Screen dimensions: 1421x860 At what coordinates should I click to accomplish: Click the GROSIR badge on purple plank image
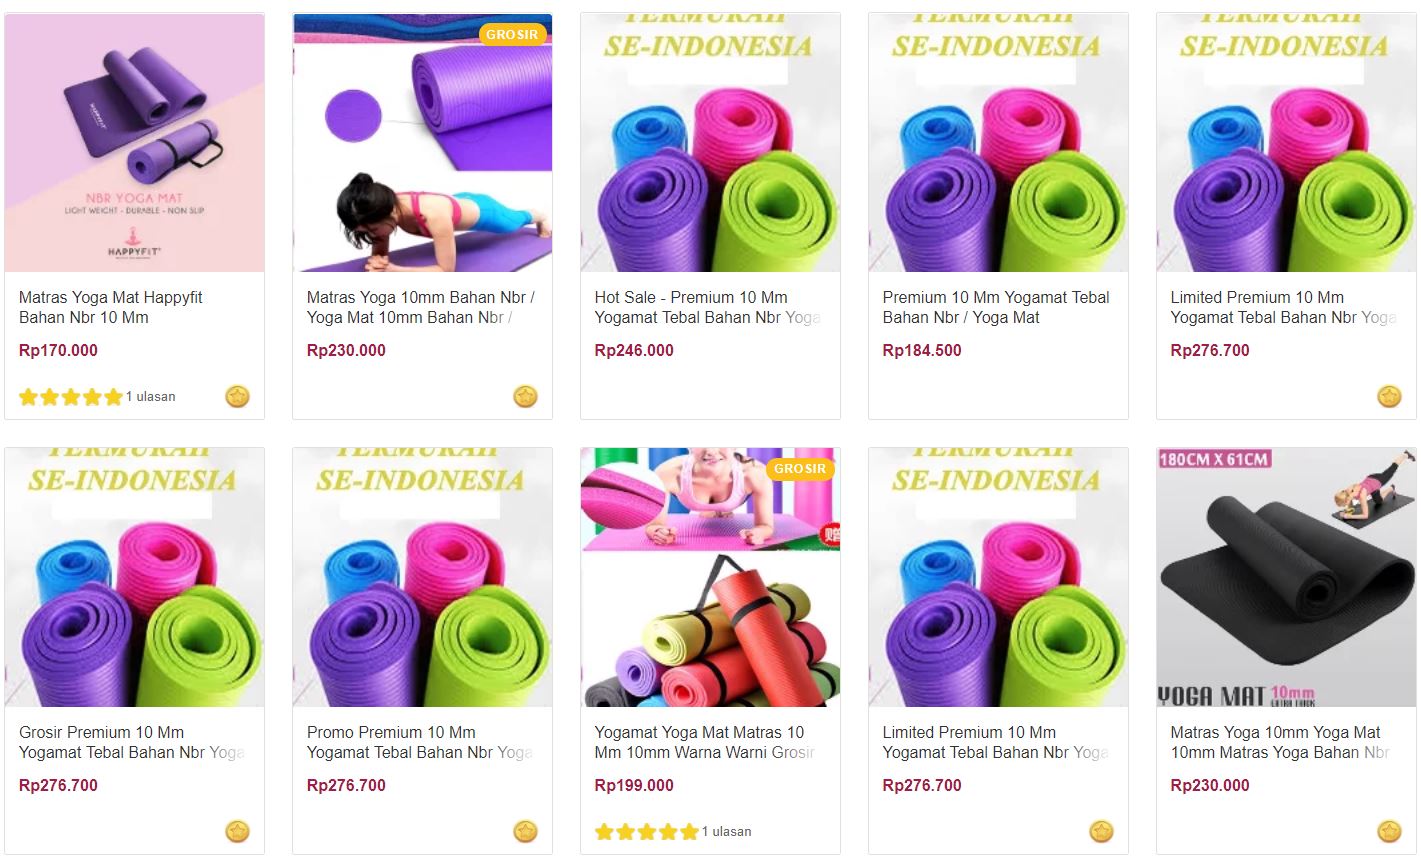(x=512, y=34)
